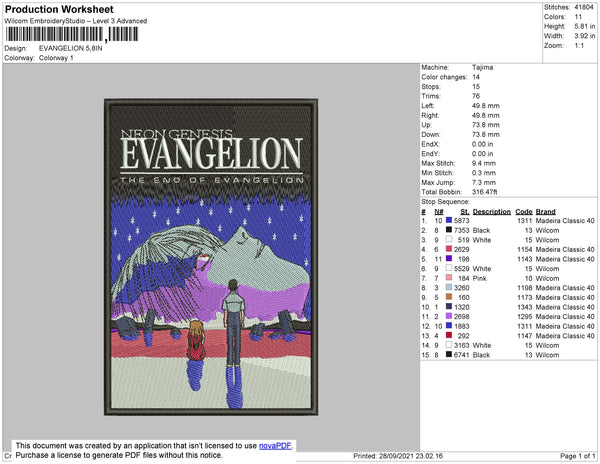600x464 pixels.
Task: Click the Max Stitch value 9.4 mm
Action: coord(484,163)
